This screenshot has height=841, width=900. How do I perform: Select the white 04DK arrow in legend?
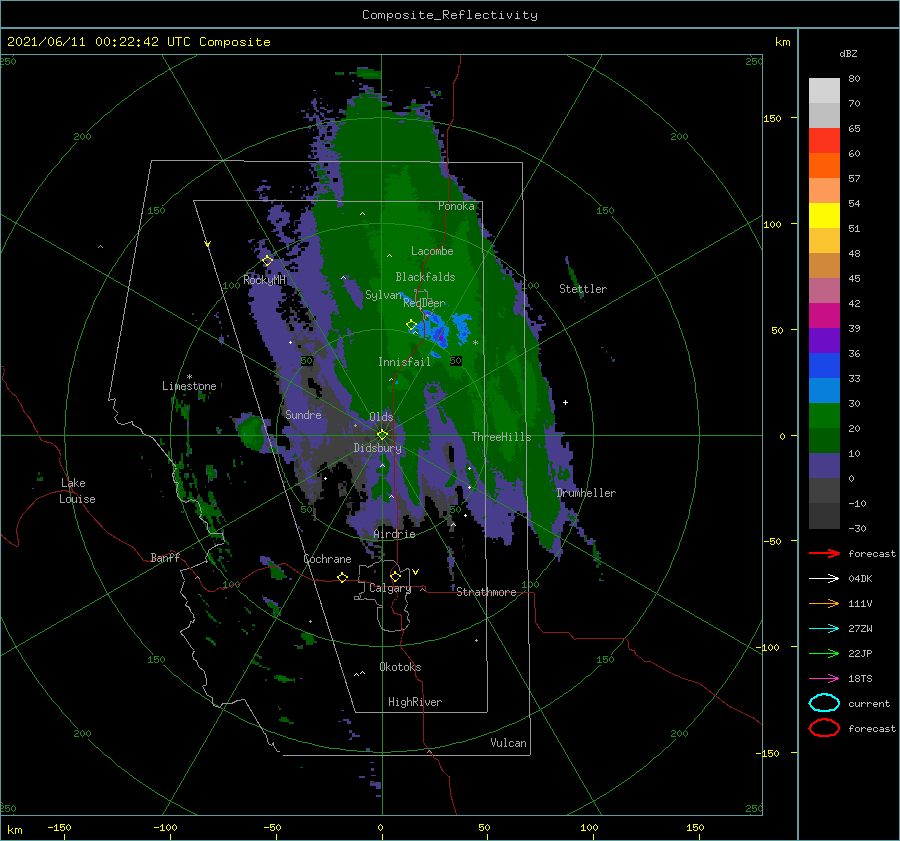tap(824, 579)
